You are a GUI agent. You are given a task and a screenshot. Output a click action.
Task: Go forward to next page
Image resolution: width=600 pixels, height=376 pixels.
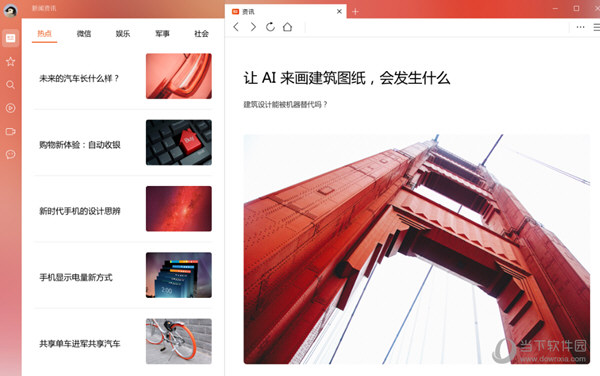pyautogui.click(x=253, y=27)
